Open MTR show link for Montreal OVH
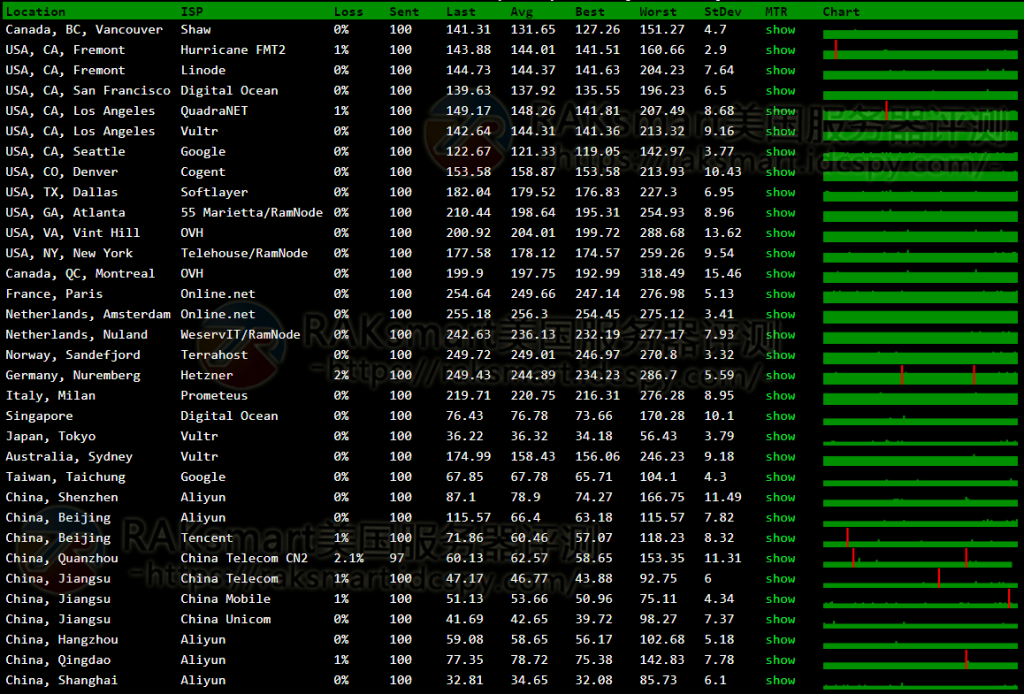1024x694 pixels. pyautogui.click(x=780, y=273)
